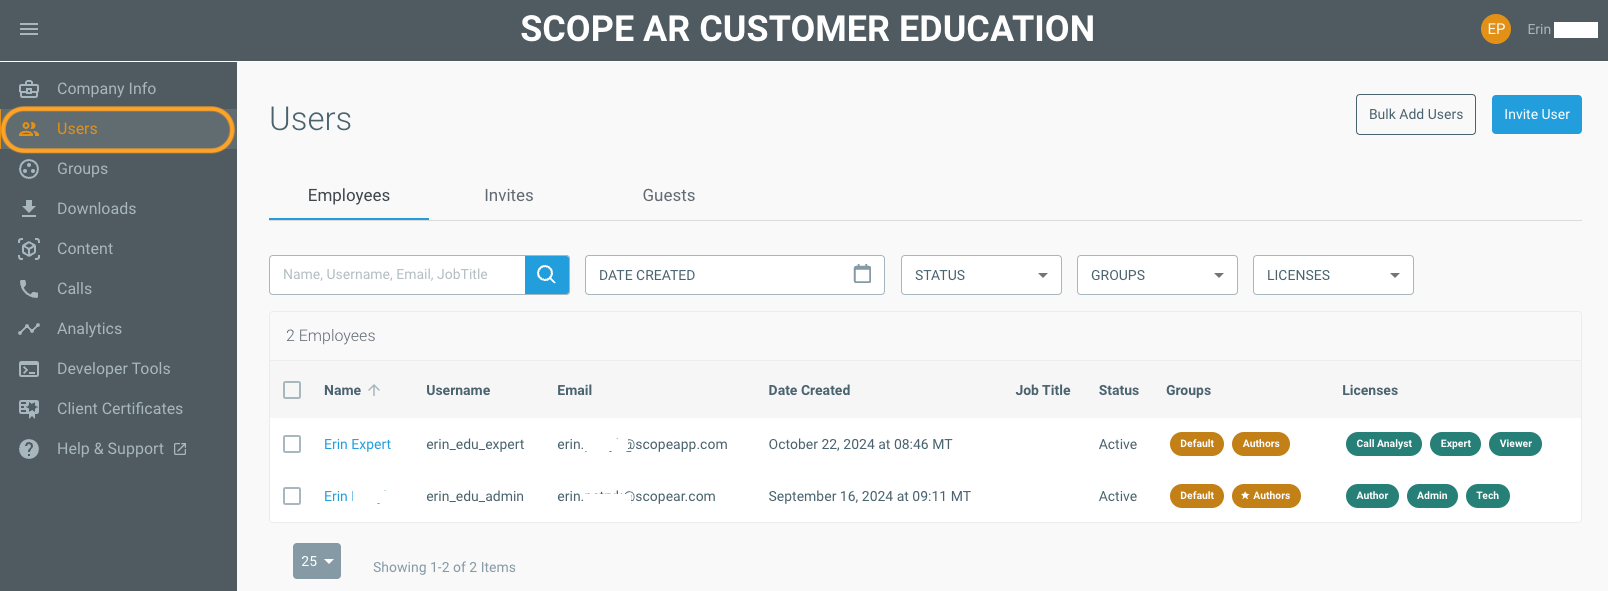The height and width of the screenshot is (591, 1608).
Task: Click the Analytics chart icon
Action: point(29,329)
